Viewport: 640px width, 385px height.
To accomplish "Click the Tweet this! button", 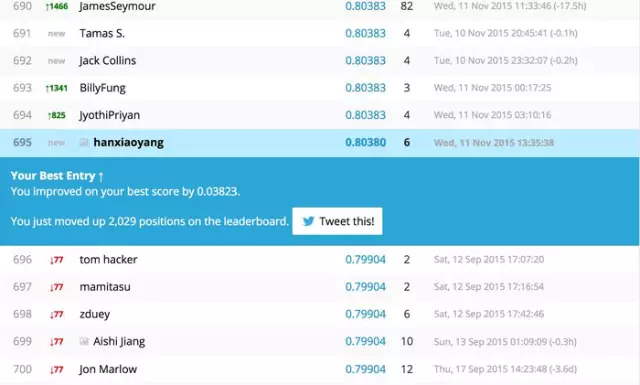I will tap(337, 221).
